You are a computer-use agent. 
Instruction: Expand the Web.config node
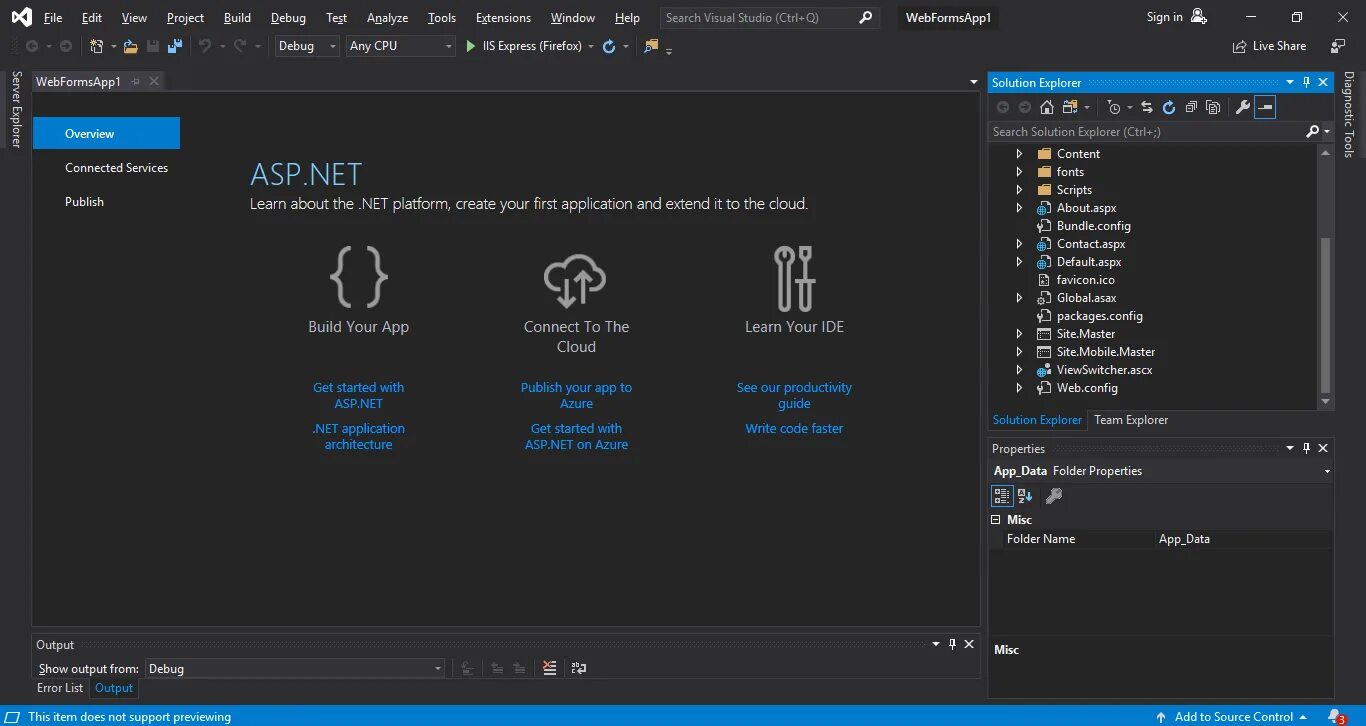[x=1019, y=388]
